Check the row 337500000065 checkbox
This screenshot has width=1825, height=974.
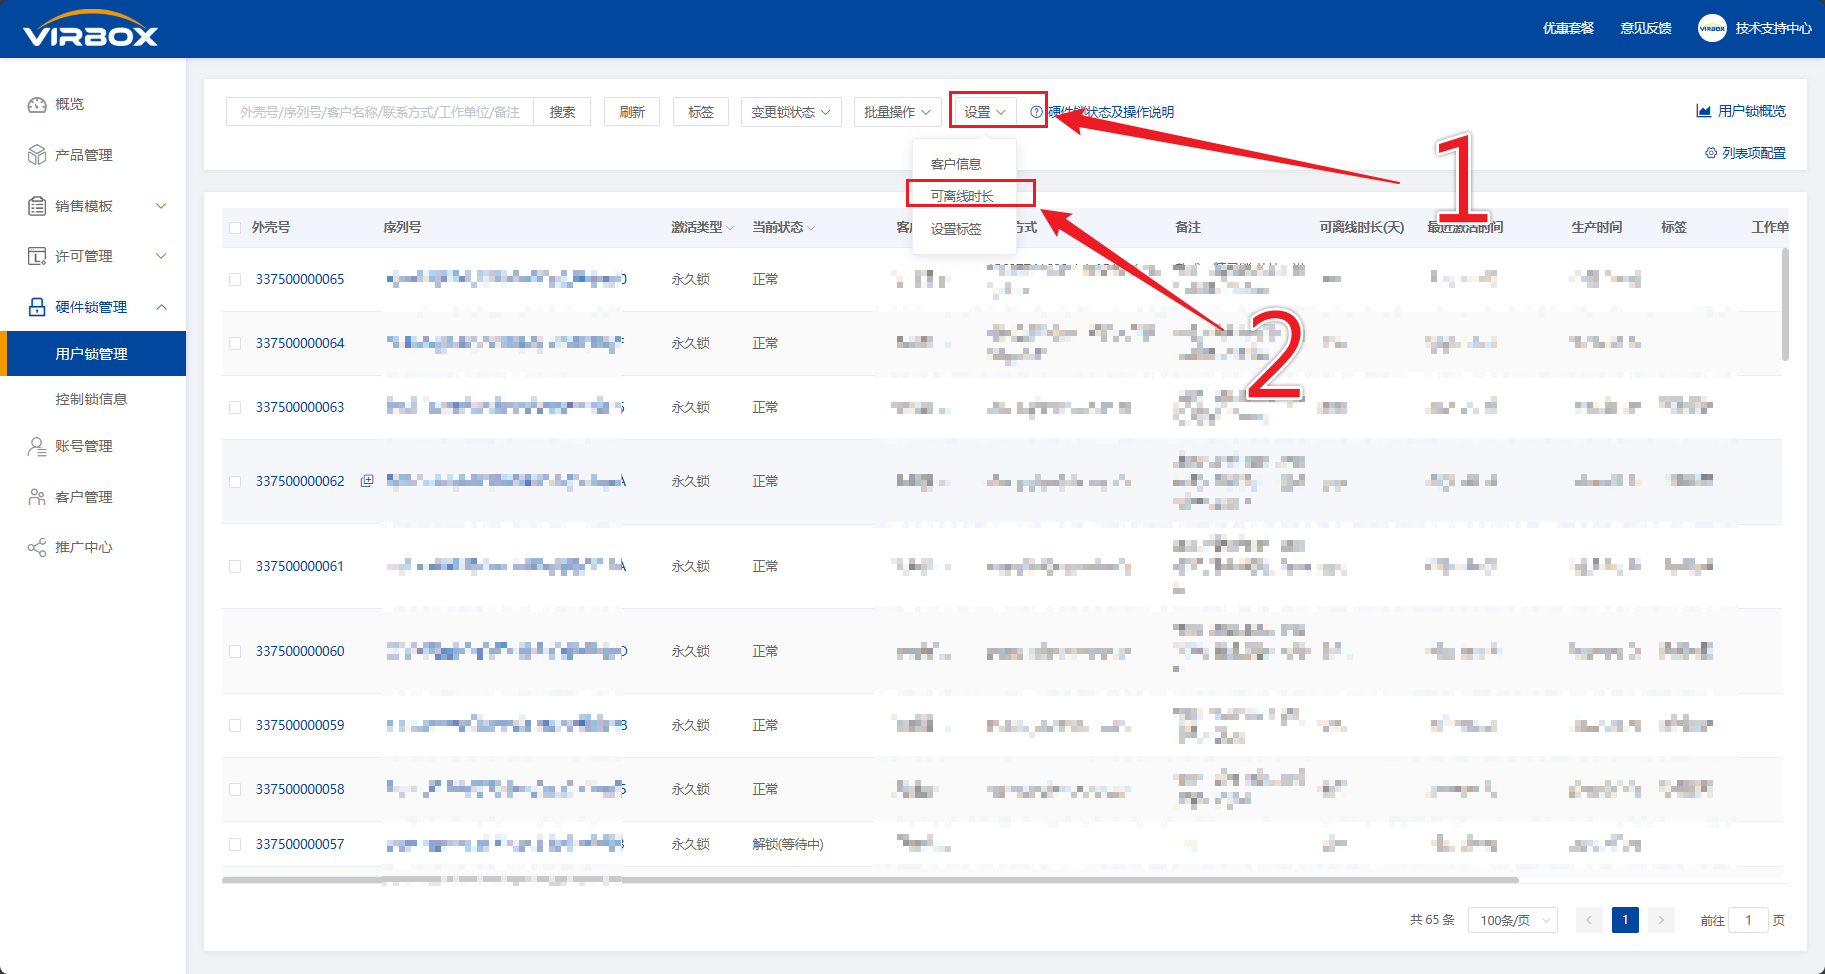point(235,280)
